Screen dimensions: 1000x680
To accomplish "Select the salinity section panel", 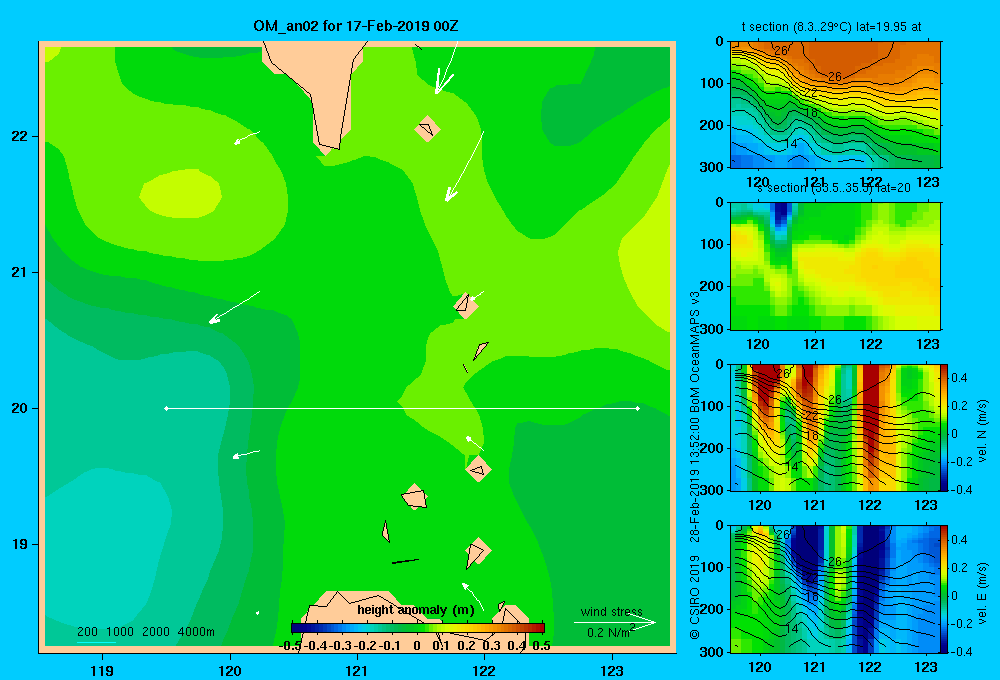I will click(x=835, y=266).
